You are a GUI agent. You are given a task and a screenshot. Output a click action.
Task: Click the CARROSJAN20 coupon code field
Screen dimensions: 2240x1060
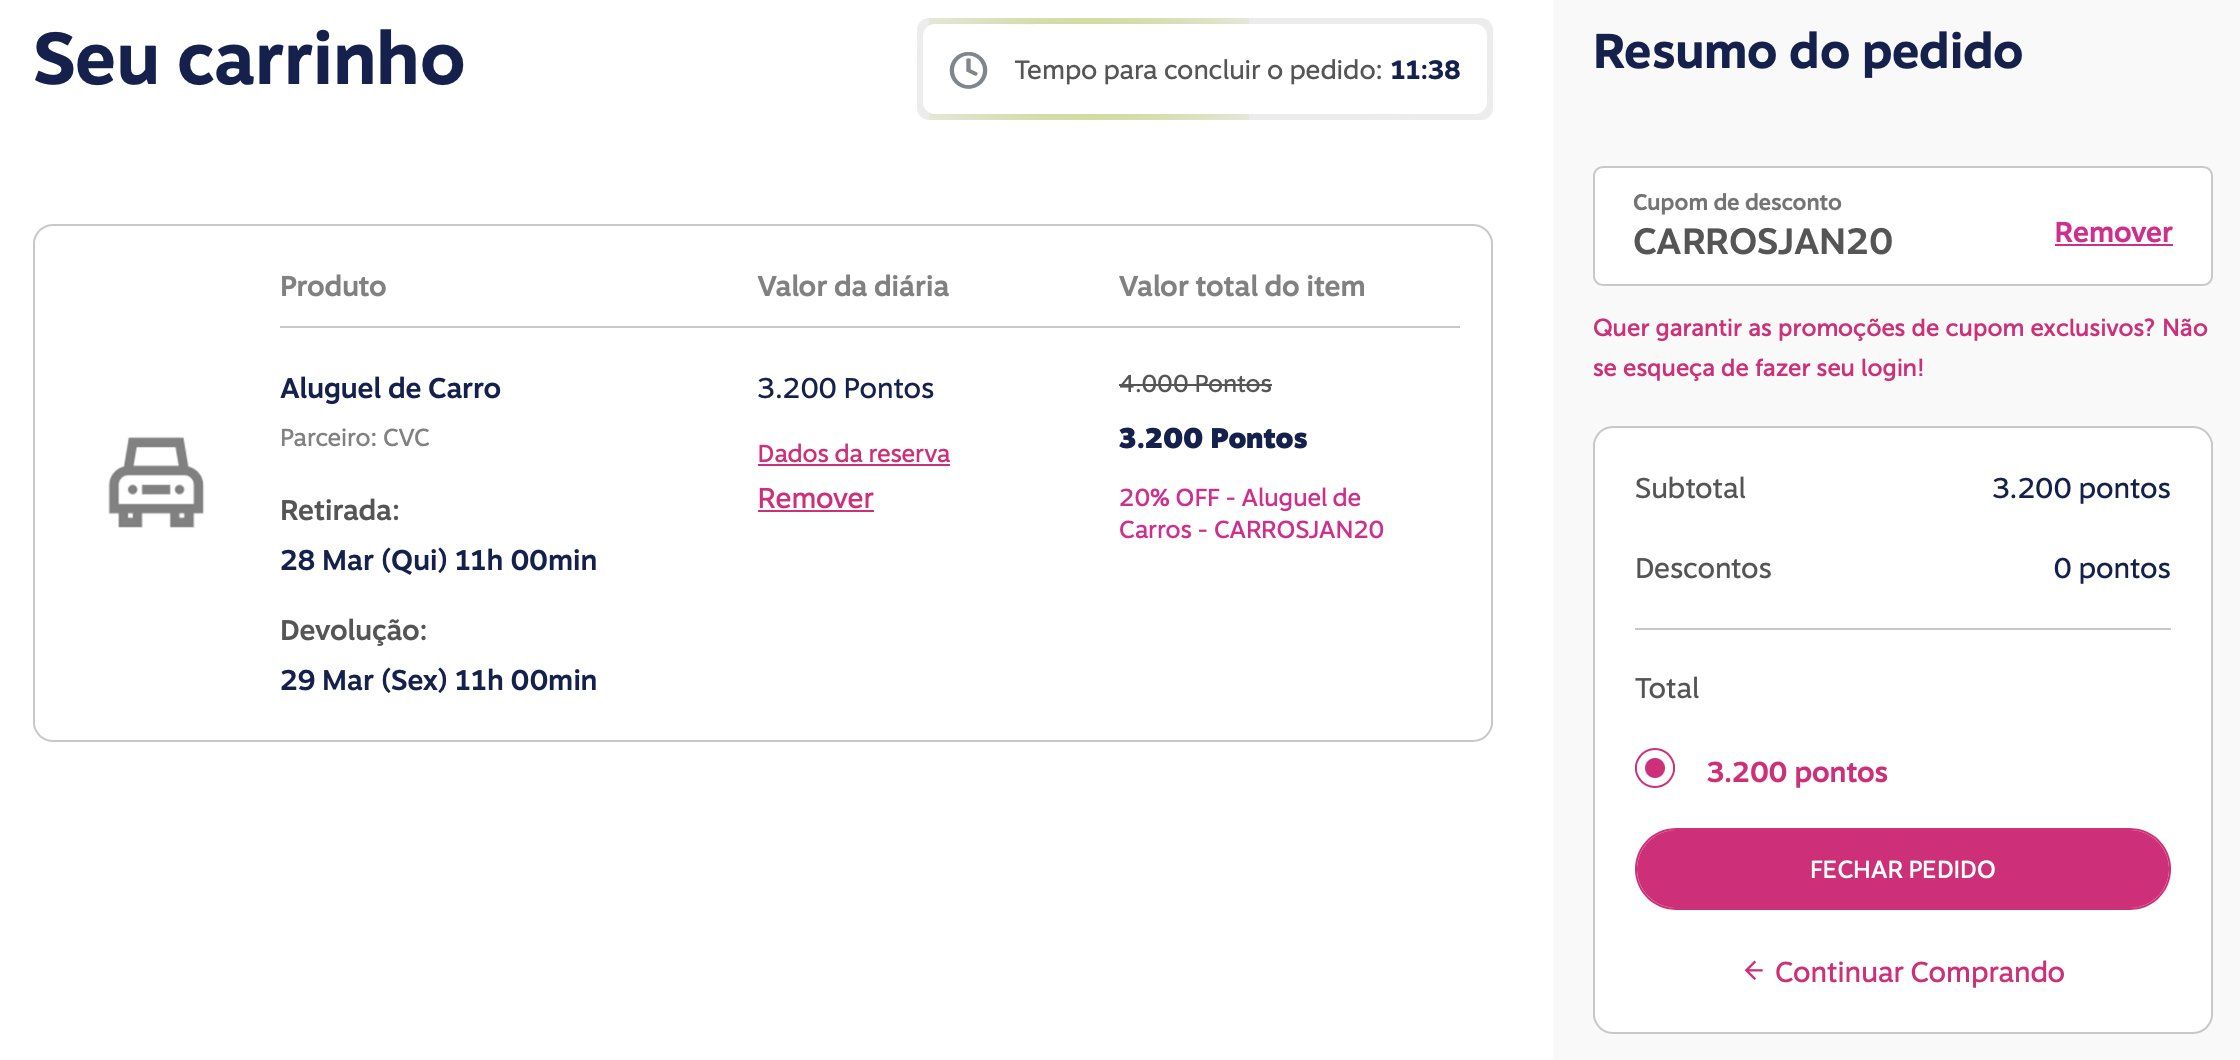coord(1762,241)
